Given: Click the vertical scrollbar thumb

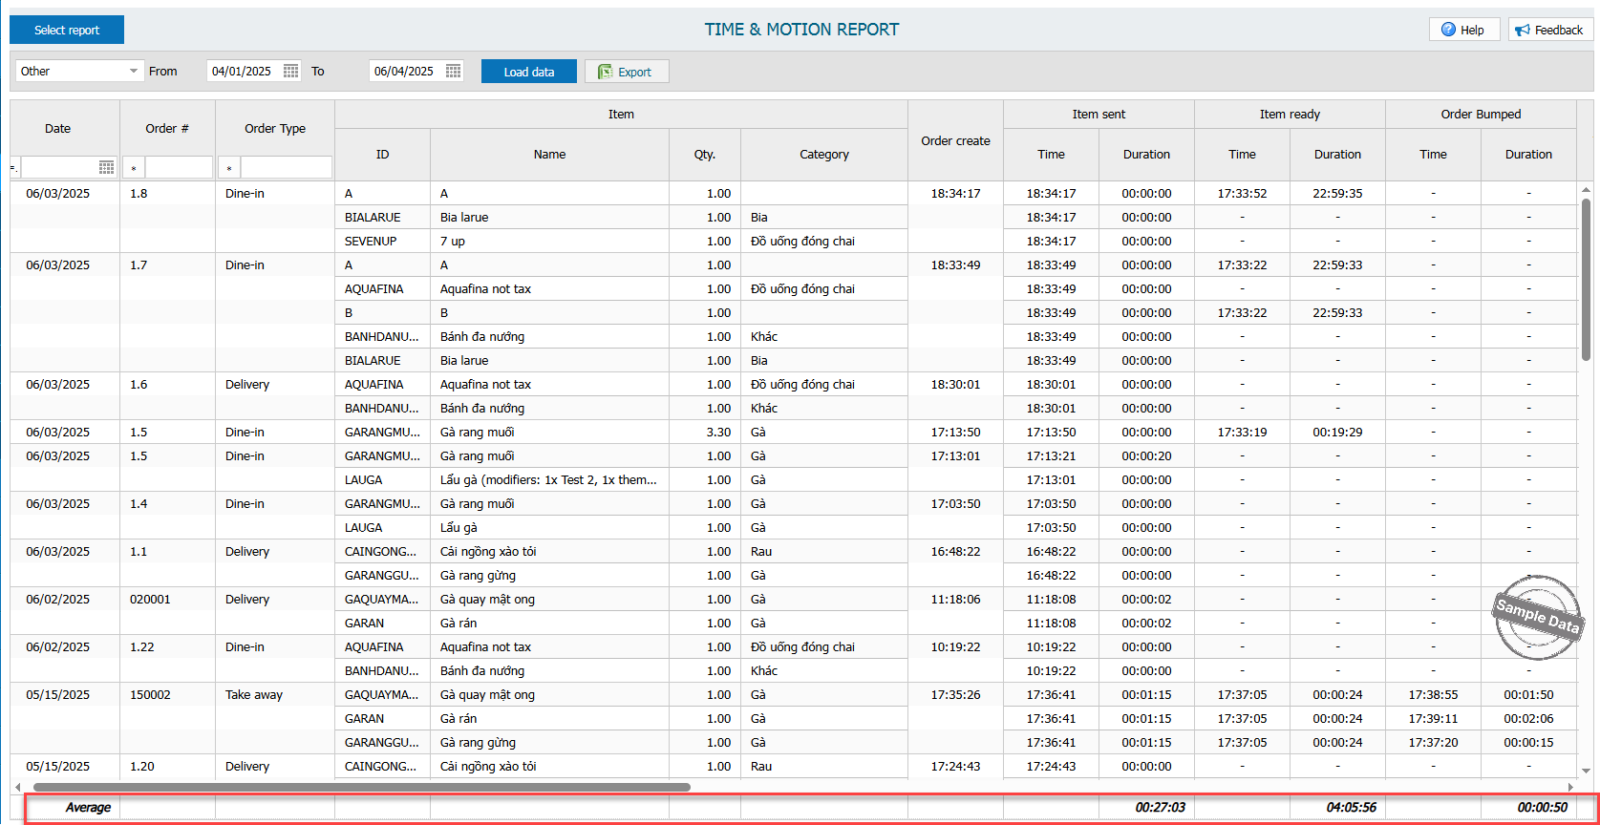Looking at the screenshot, I should point(1586,279).
